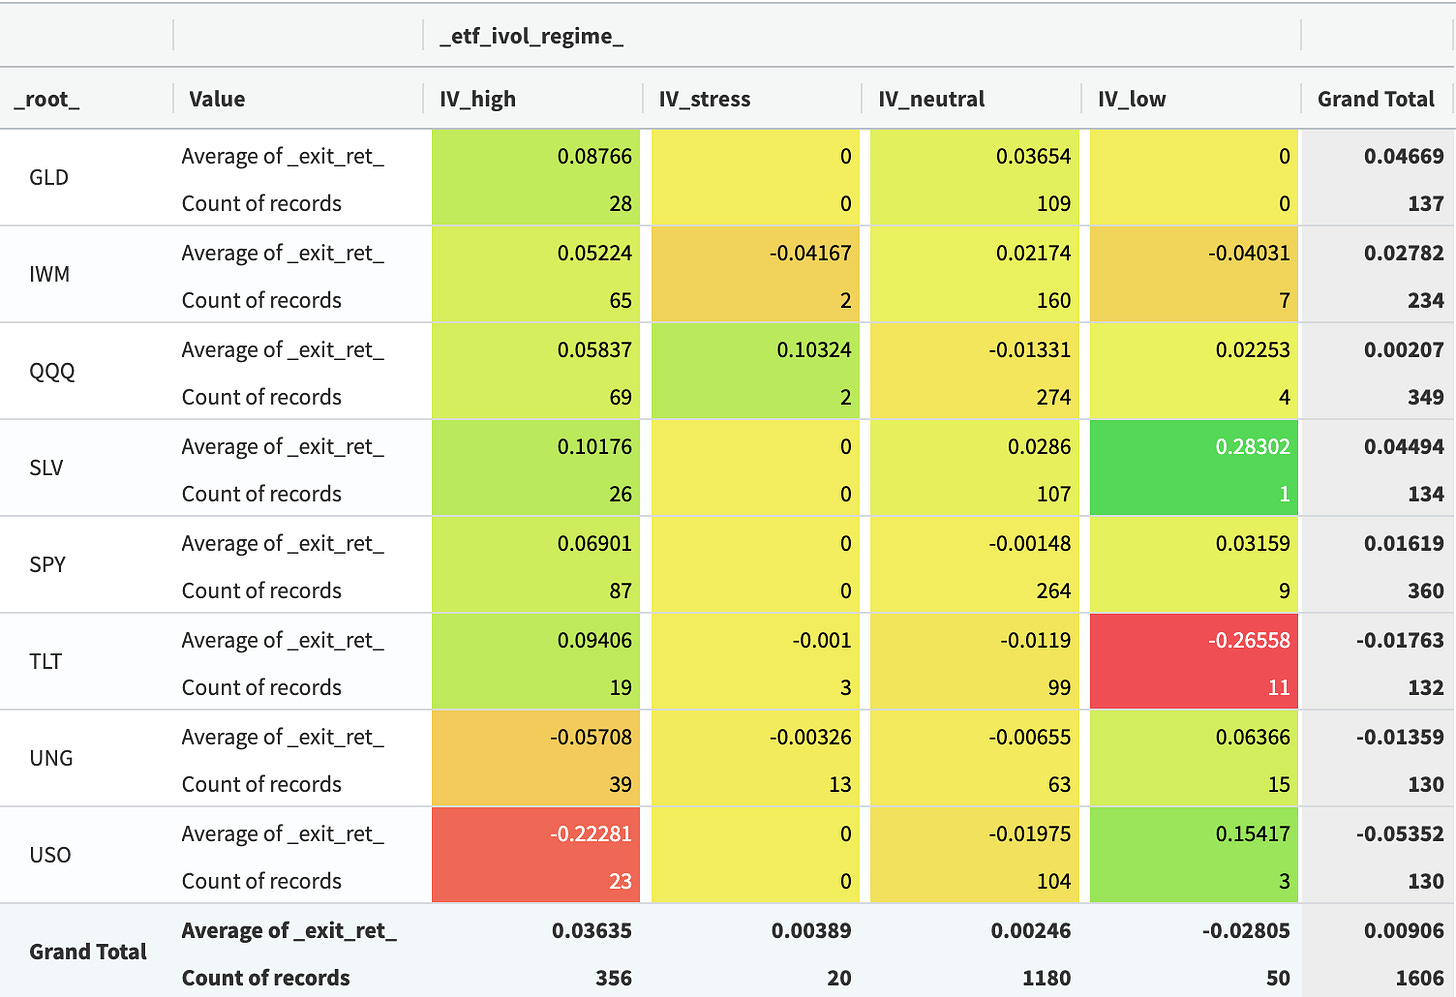This screenshot has width=1456, height=997.
Task: Click GLD IV_high value 0.08766
Action: click(595, 156)
